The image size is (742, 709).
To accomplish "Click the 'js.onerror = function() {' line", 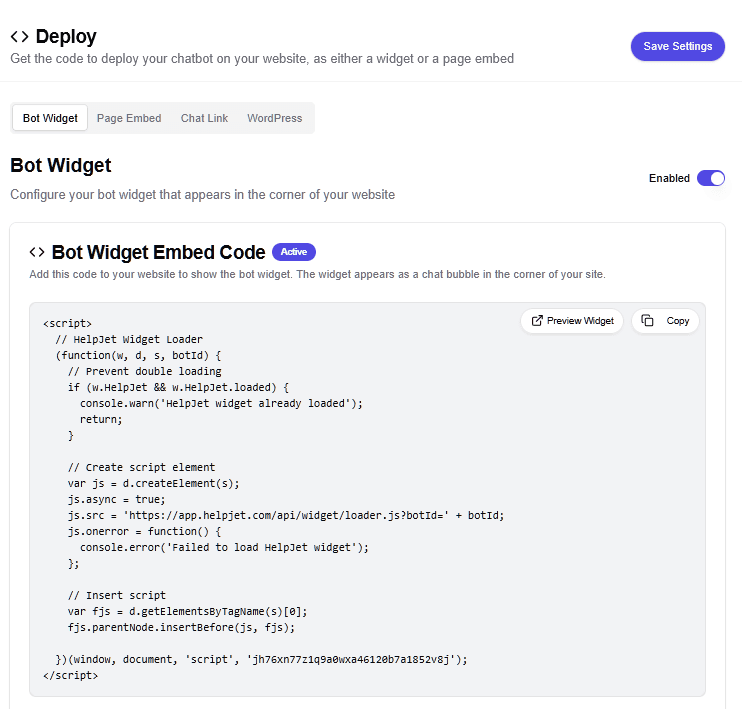I will click(144, 532).
